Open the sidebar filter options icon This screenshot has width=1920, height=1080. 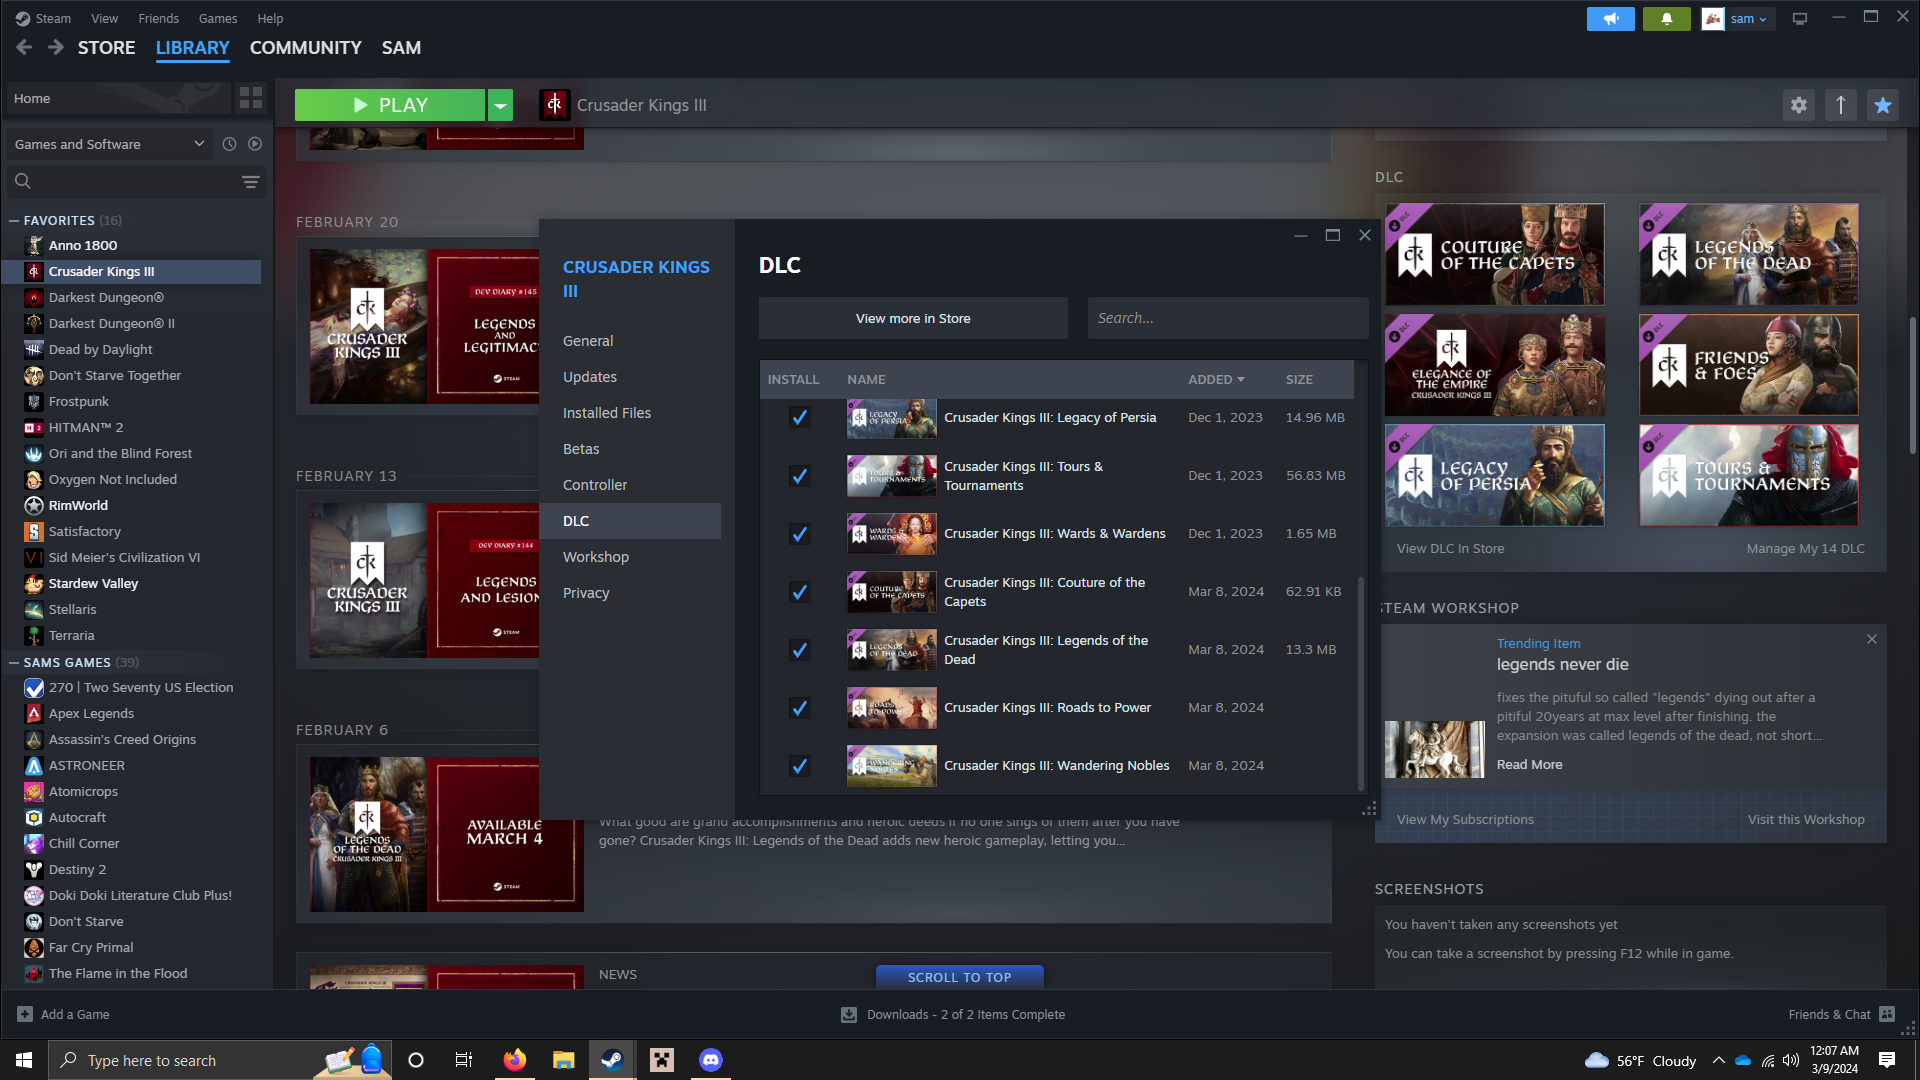pyautogui.click(x=250, y=181)
